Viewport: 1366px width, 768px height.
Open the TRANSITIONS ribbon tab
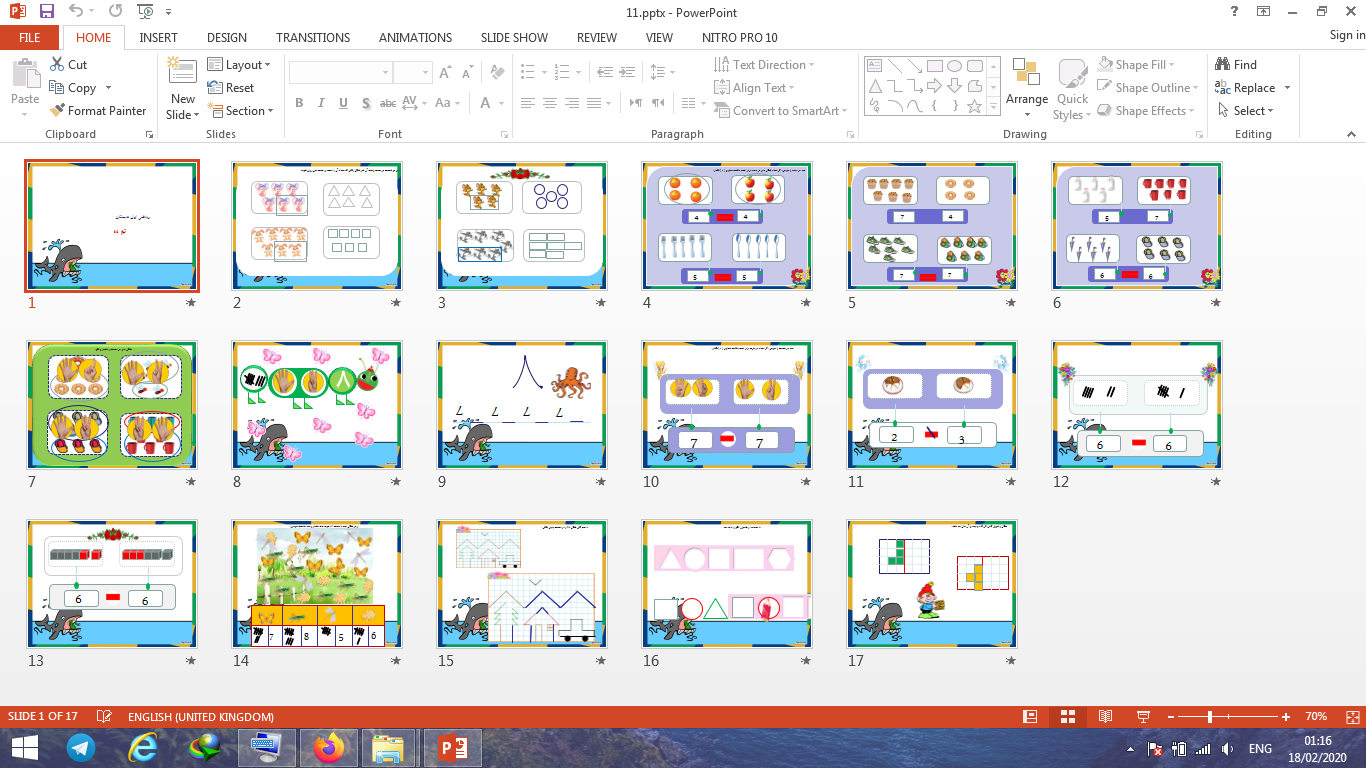(313, 37)
